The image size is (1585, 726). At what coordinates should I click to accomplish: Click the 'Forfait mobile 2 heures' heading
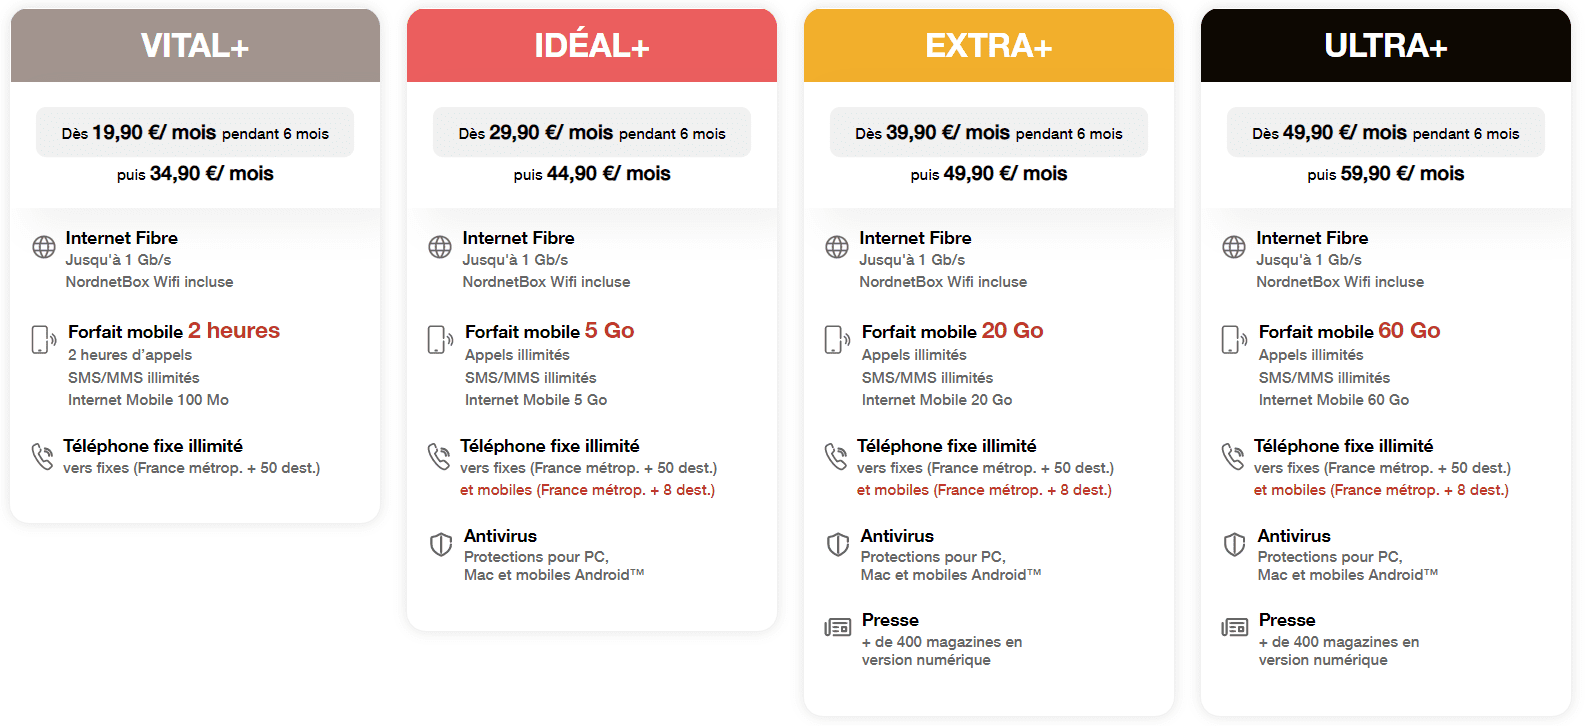[174, 331]
